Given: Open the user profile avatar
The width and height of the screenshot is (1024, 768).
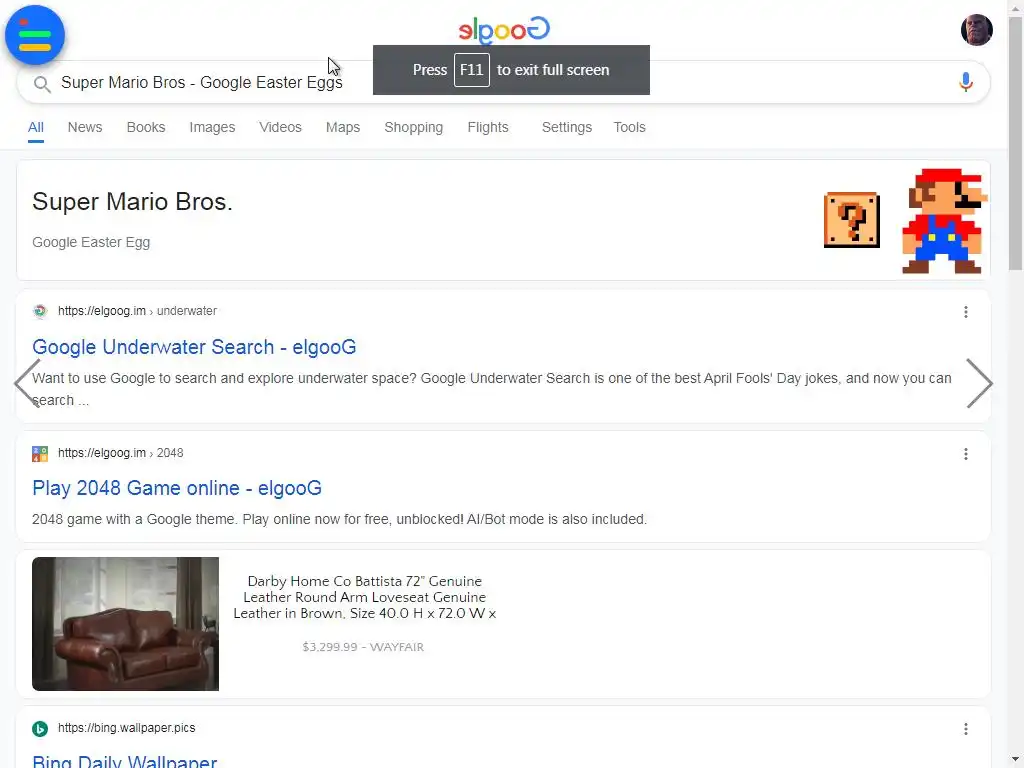Looking at the screenshot, I should point(976,30).
